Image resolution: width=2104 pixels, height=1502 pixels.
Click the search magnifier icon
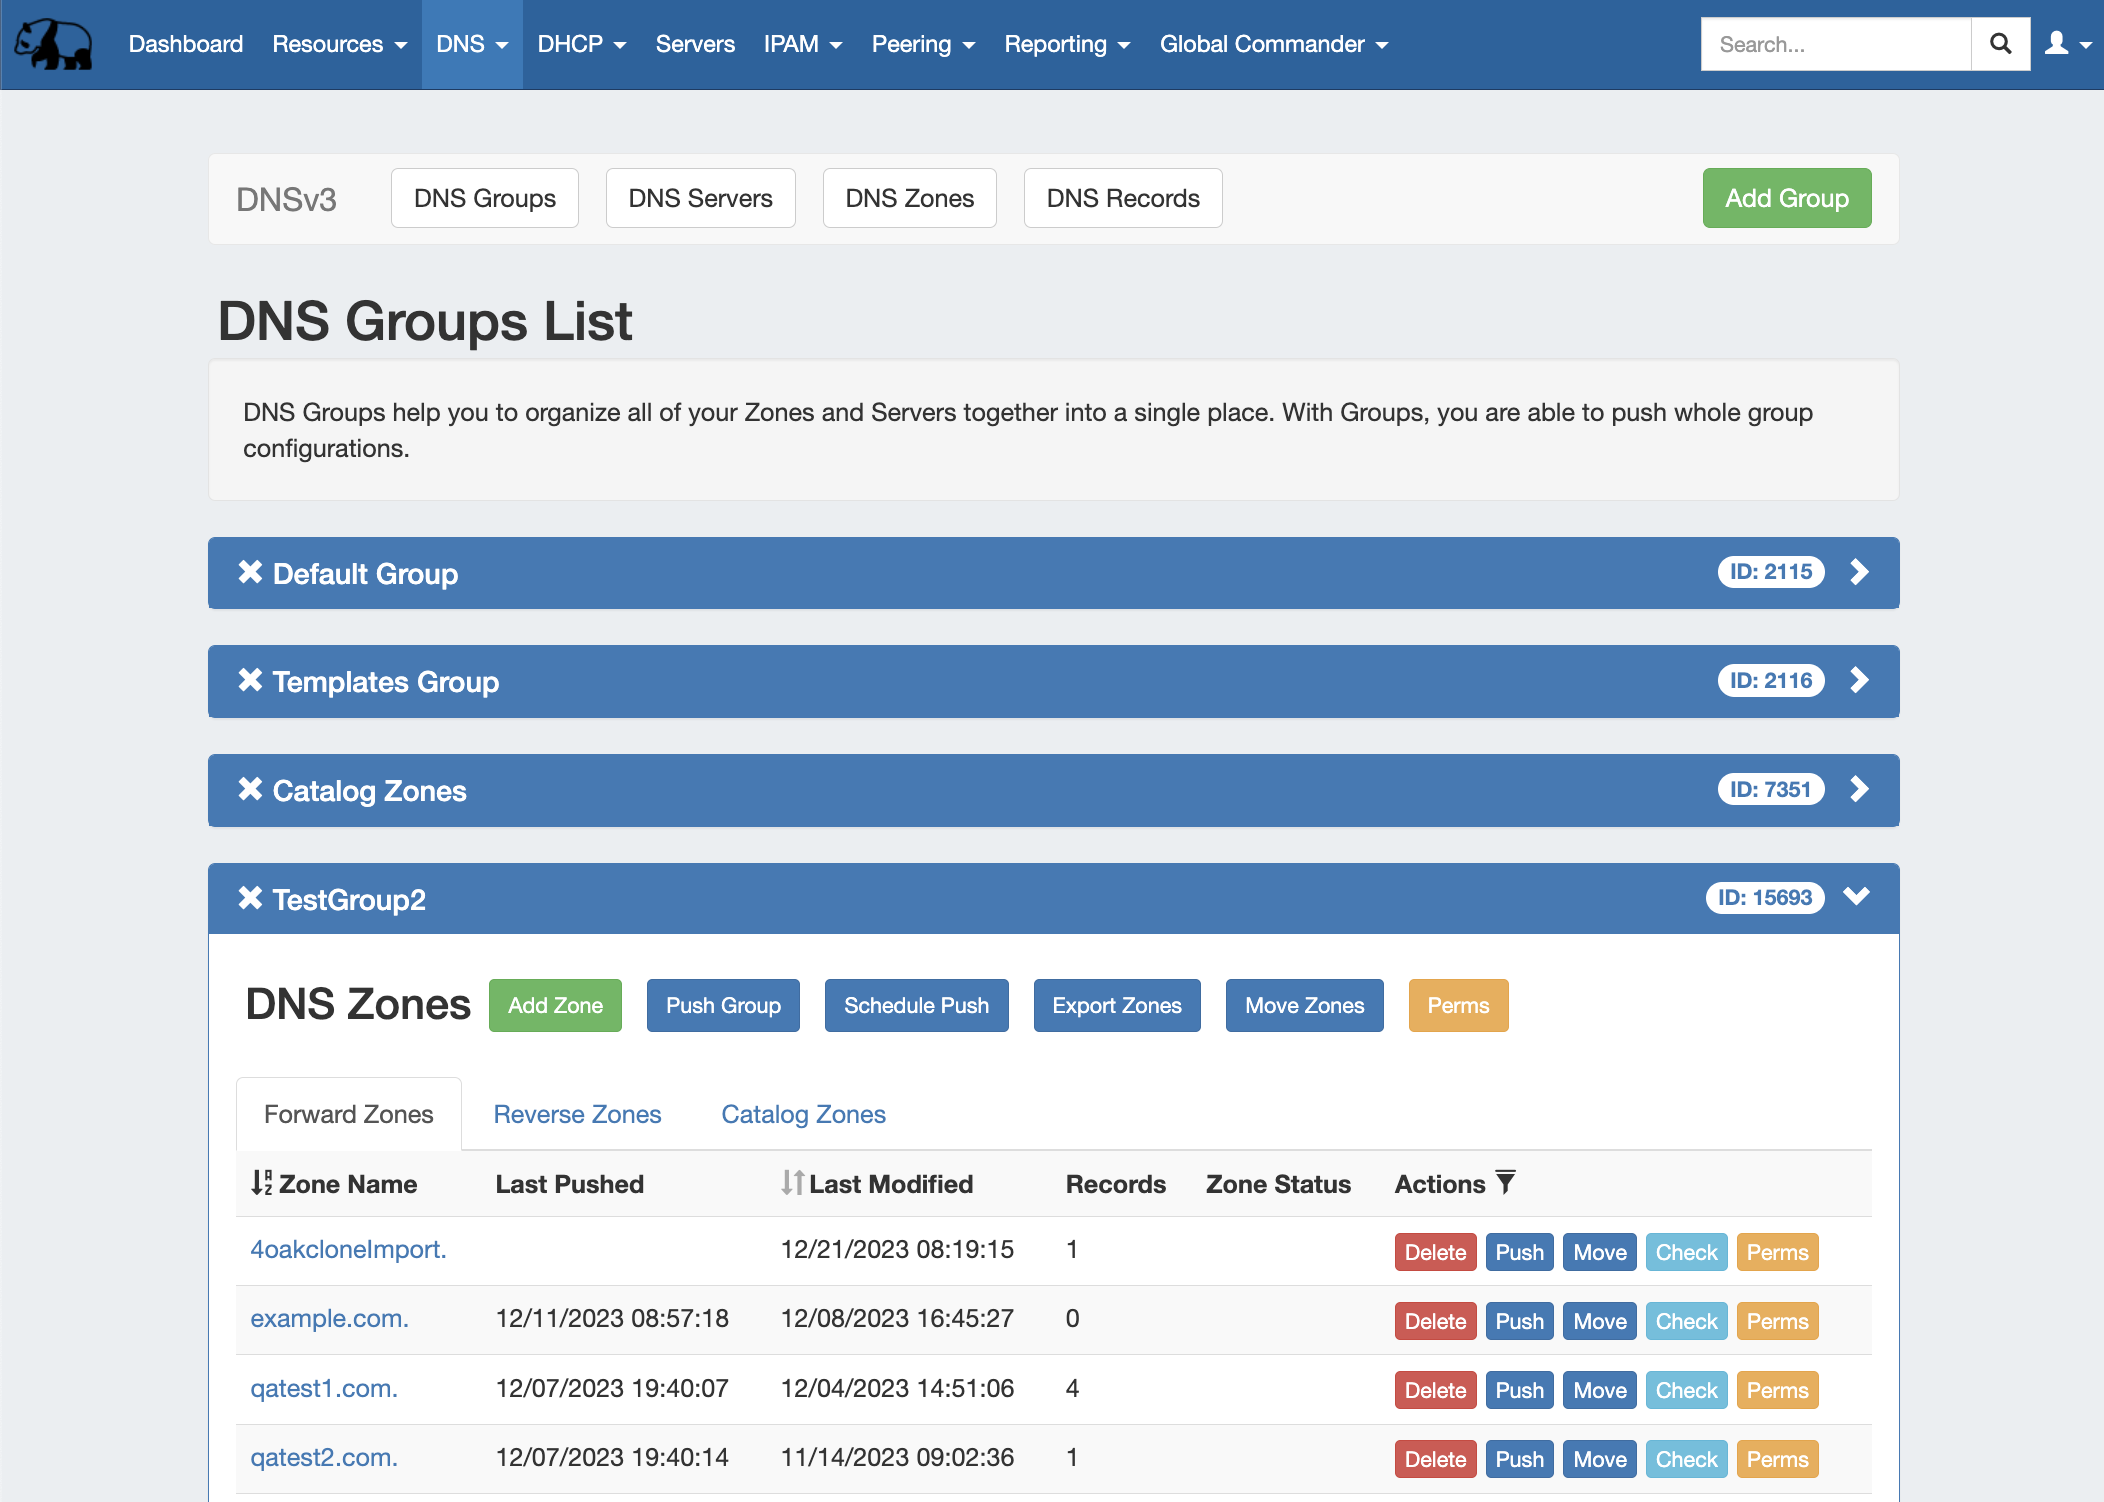(2000, 43)
